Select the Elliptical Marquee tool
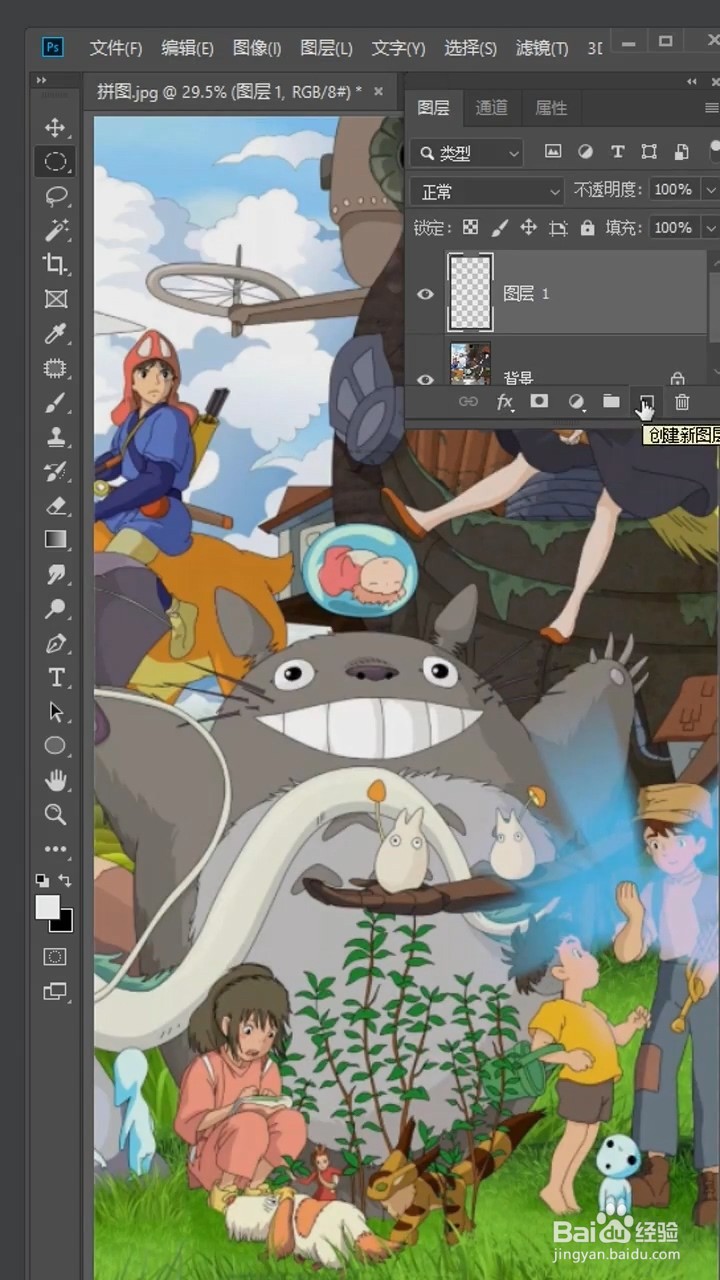The height and width of the screenshot is (1280, 720). pyautogui.click(x=55, y=161)
